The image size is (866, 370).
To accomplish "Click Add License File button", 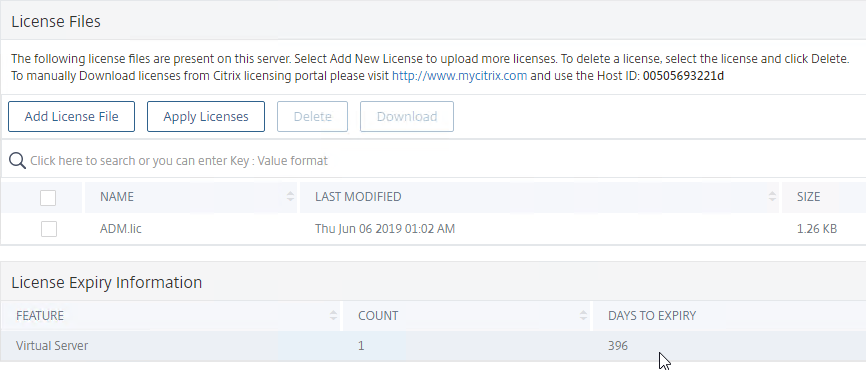I will click(x=71, y=117).
